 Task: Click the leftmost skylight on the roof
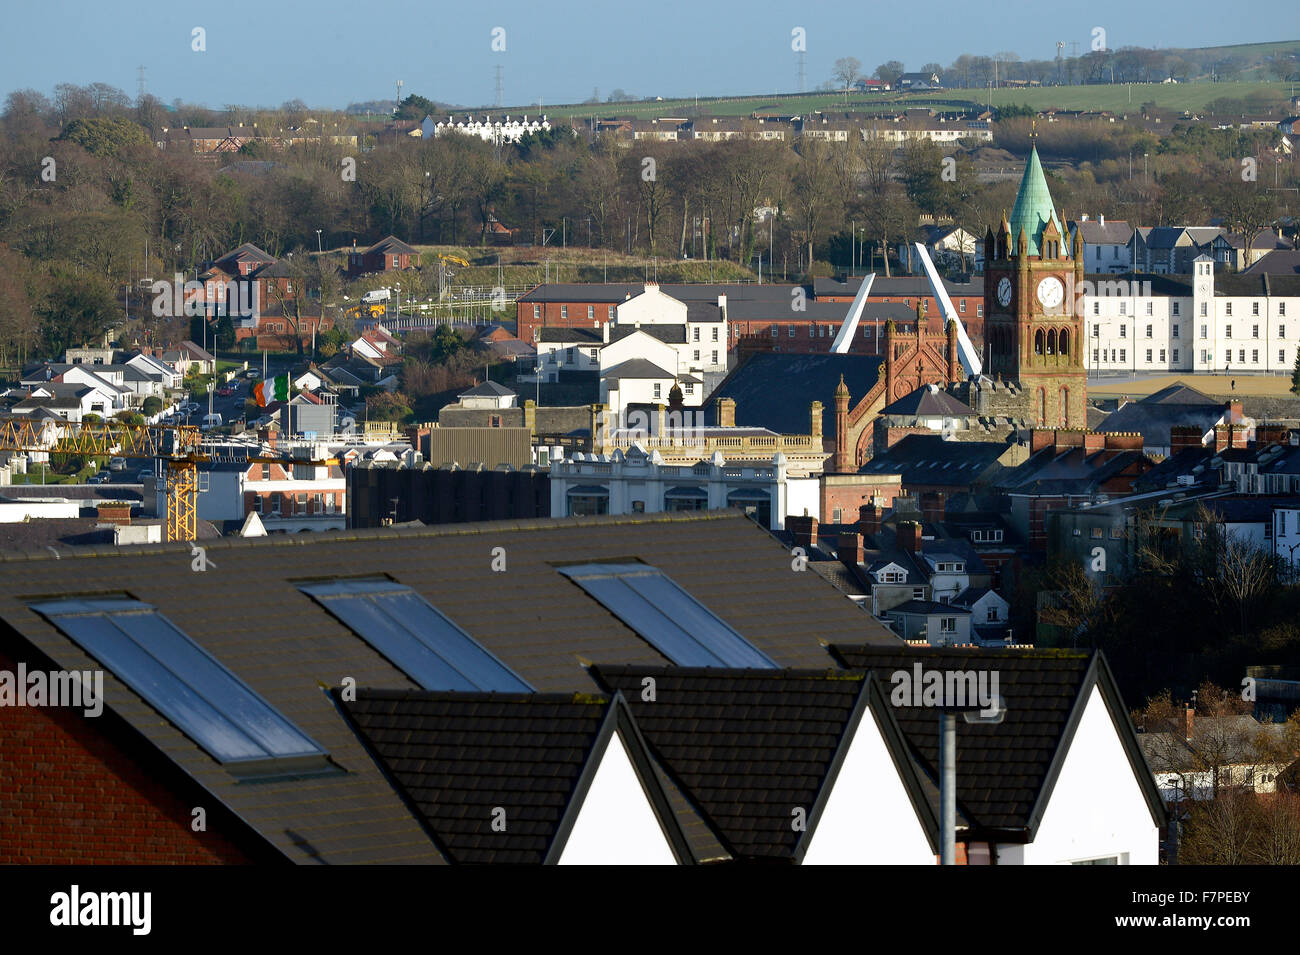(x=178, y=680)
